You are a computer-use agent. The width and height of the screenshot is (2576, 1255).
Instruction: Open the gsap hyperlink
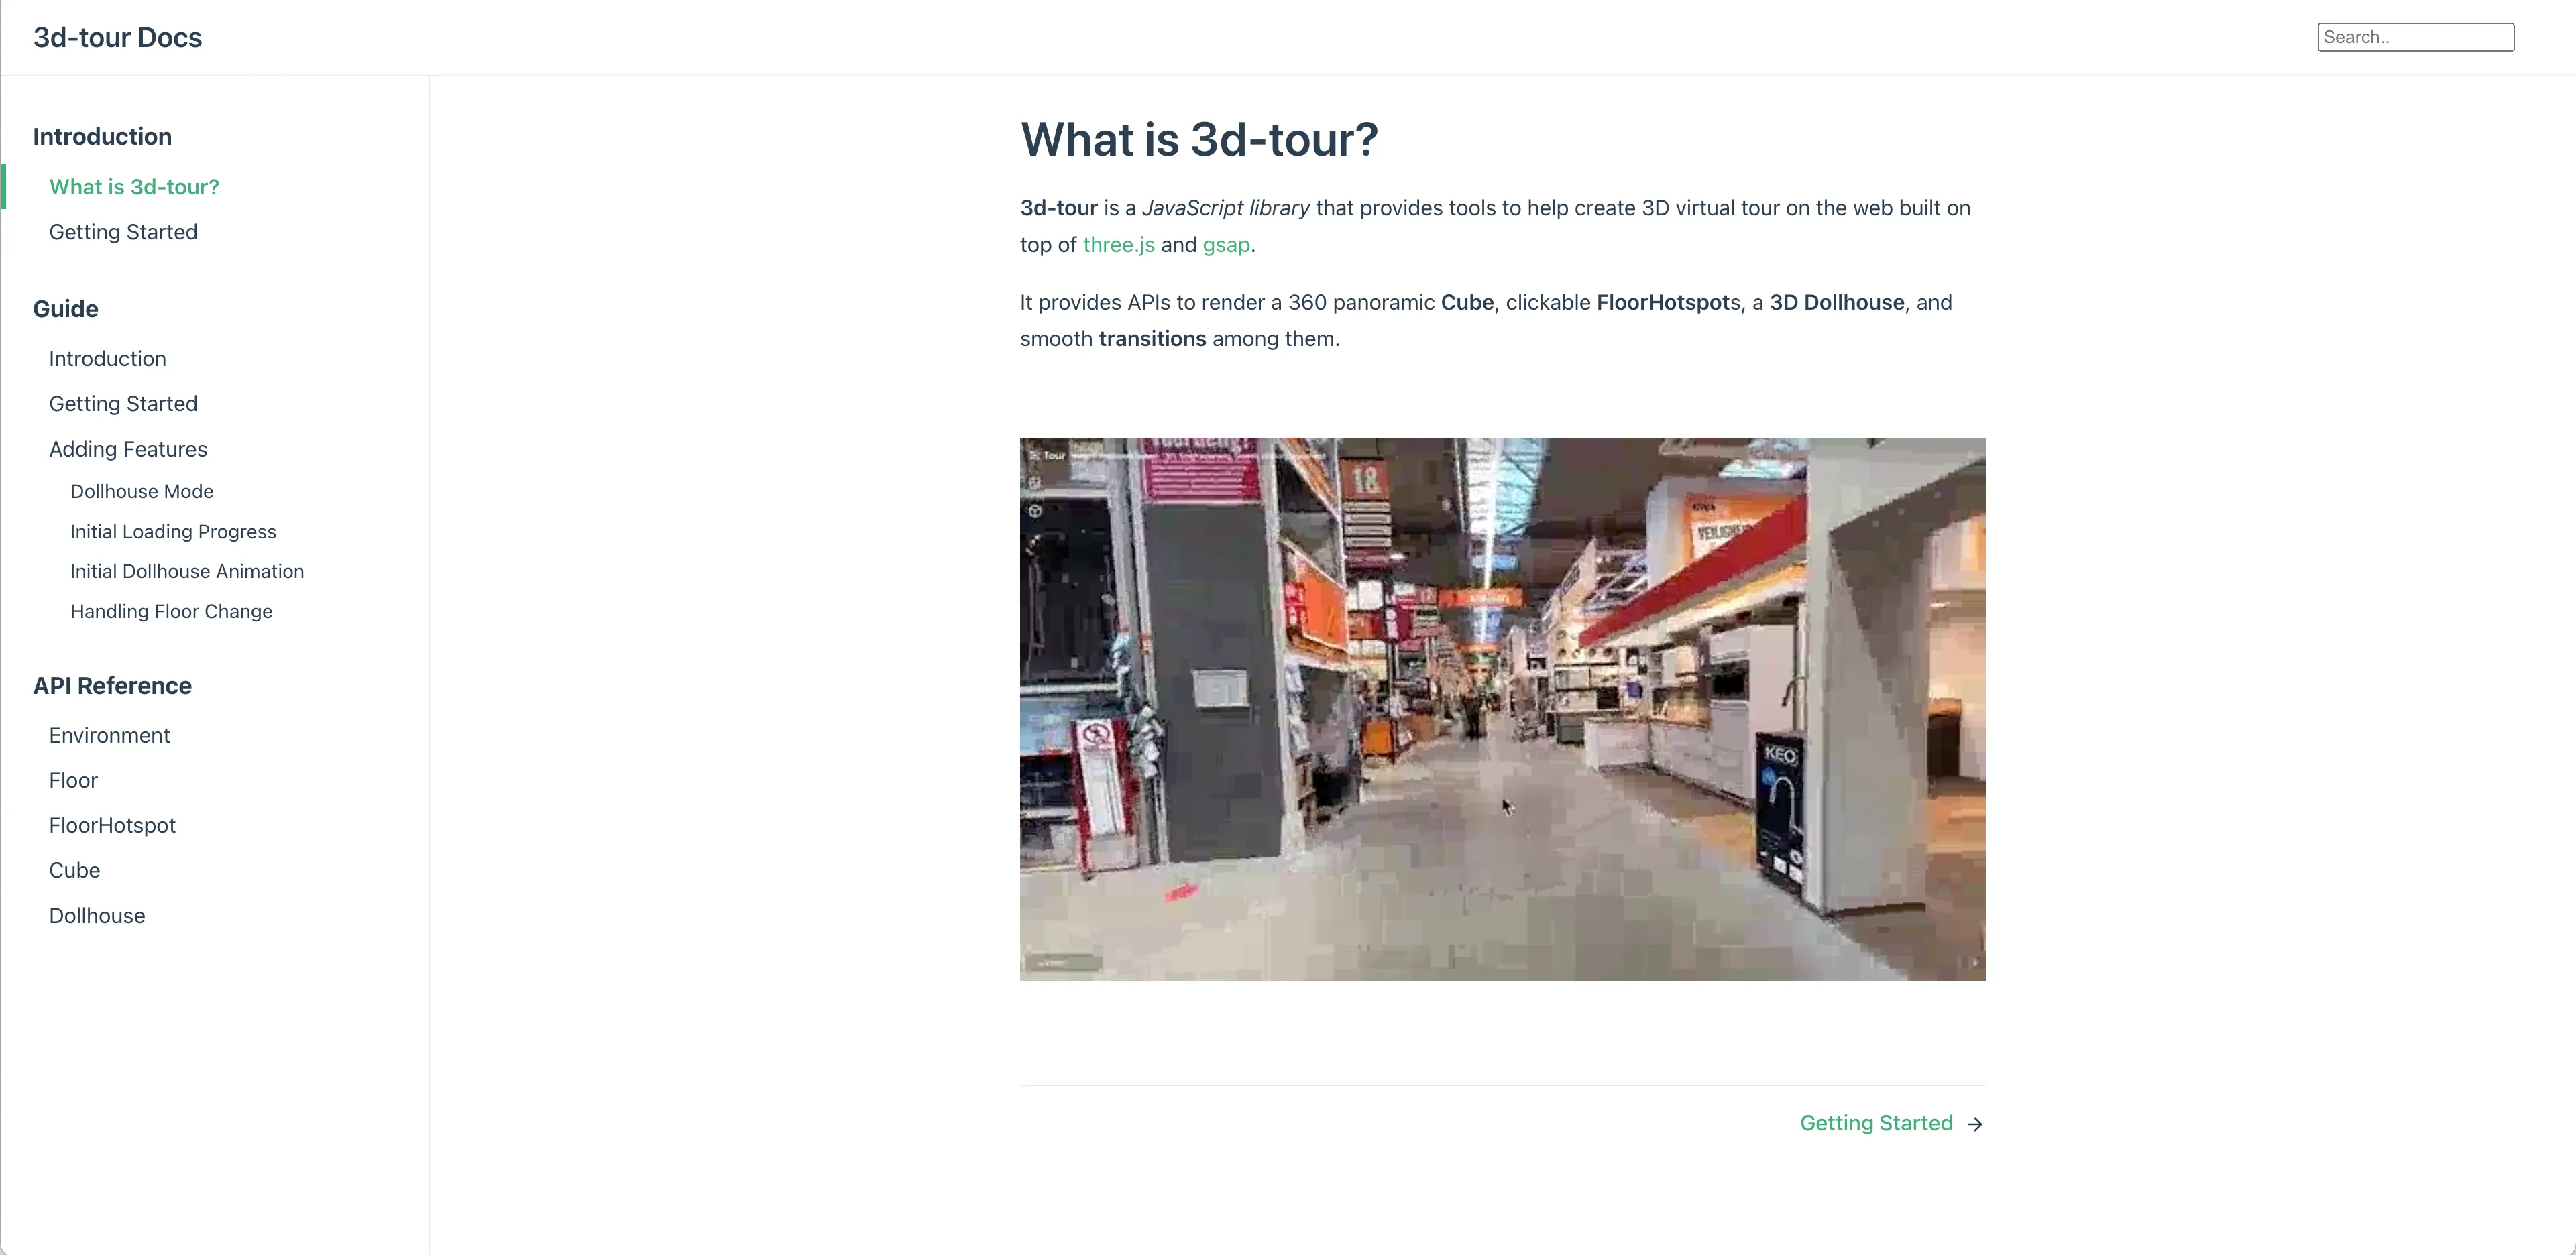tap(1226, 245)
